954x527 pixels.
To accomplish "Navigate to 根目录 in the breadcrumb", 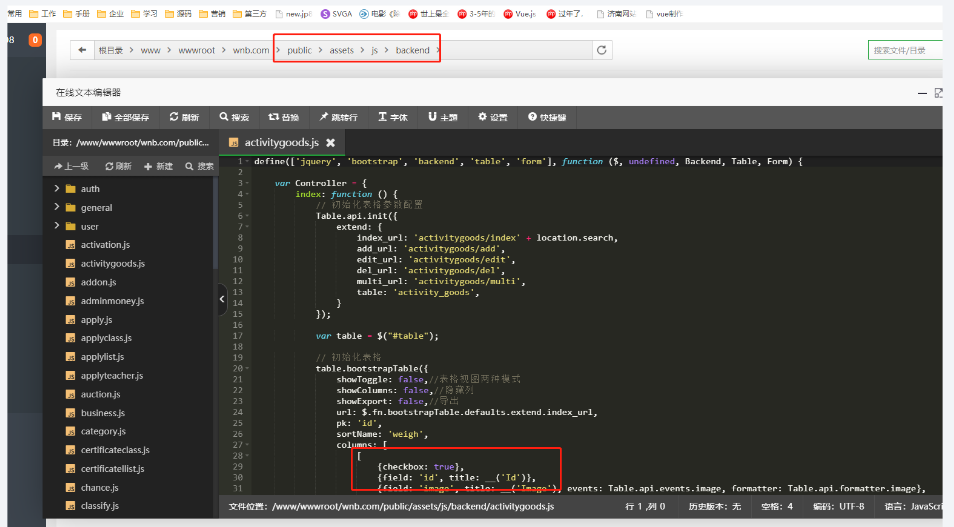I will (x=111, y=50).
